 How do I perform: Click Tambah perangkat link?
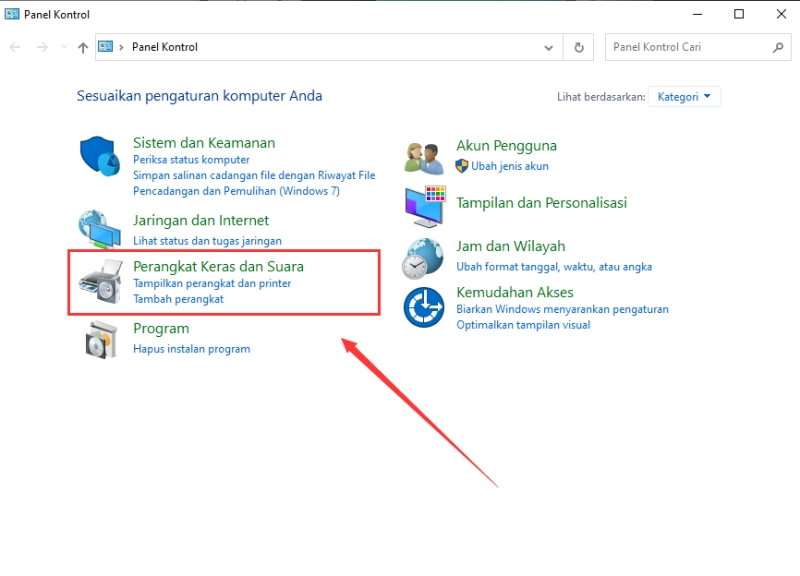click(x=179, y=299)
